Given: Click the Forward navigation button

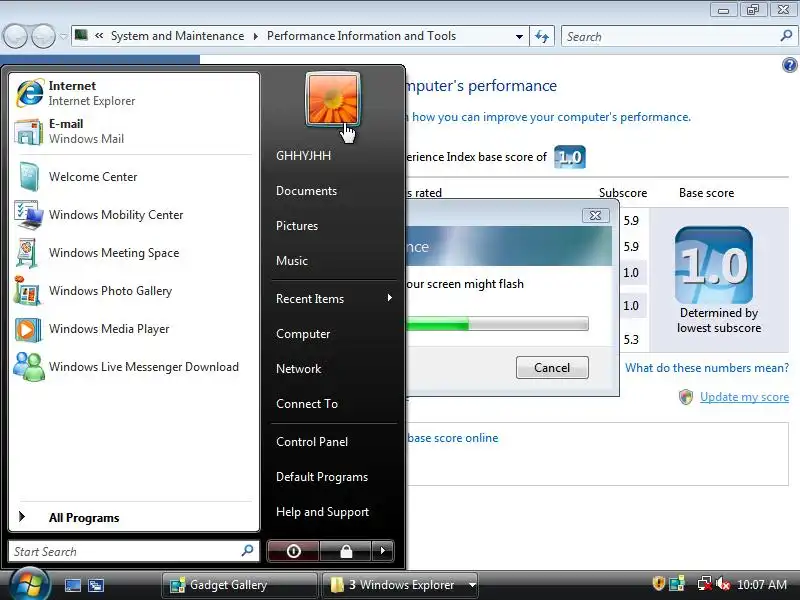Looking at the screenshot, I should click(x=43, y=36).
